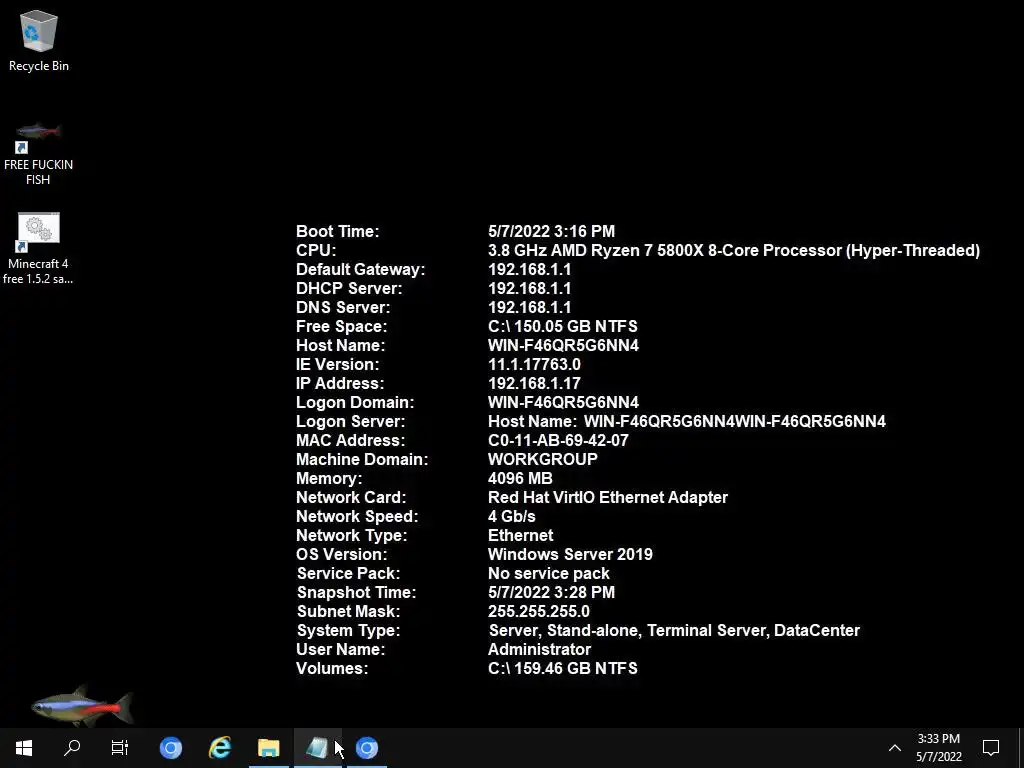Click the Boot Time value 5/7/2022 3:16 PM
1024x768 pixels.
click(x=551, y=231)
